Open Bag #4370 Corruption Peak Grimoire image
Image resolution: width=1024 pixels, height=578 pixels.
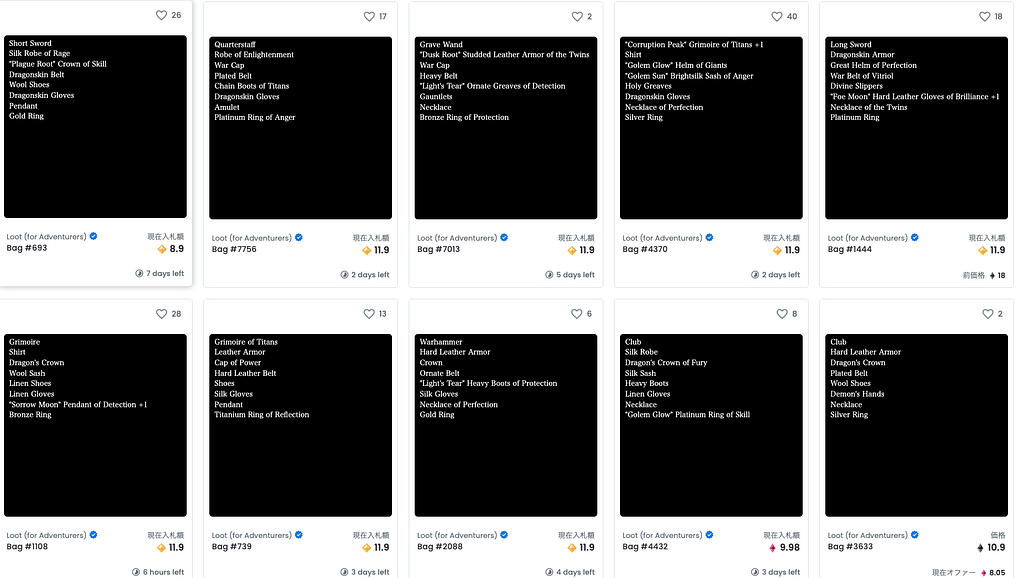coord(711,128)
